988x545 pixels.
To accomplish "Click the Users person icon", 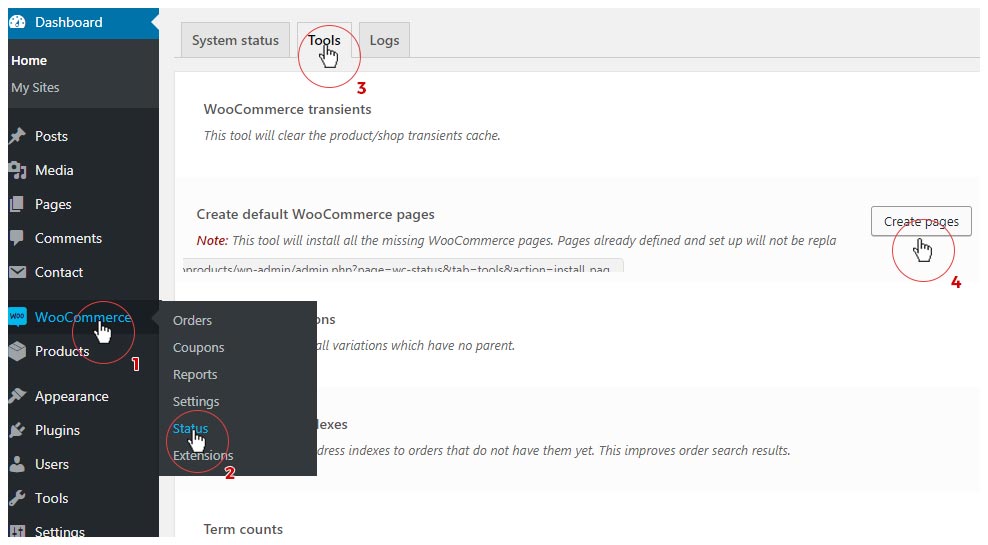I will coord(17,464).
